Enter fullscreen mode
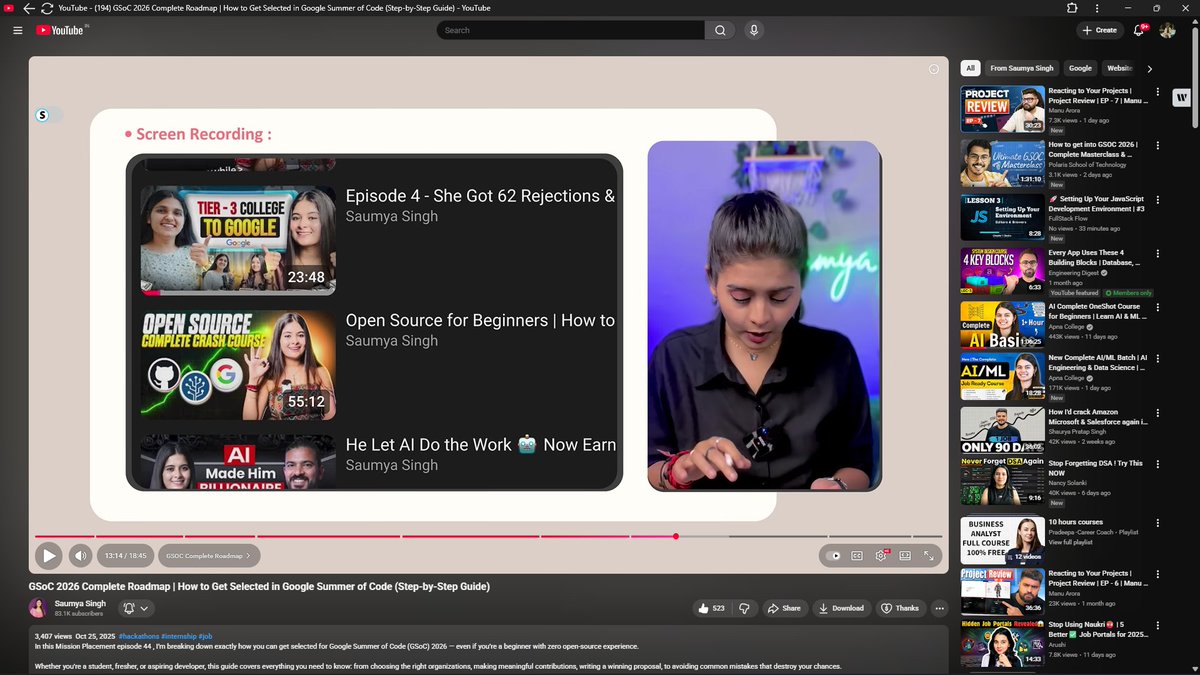Screen dimensions: 1200x675 click(x=928, y=555)
